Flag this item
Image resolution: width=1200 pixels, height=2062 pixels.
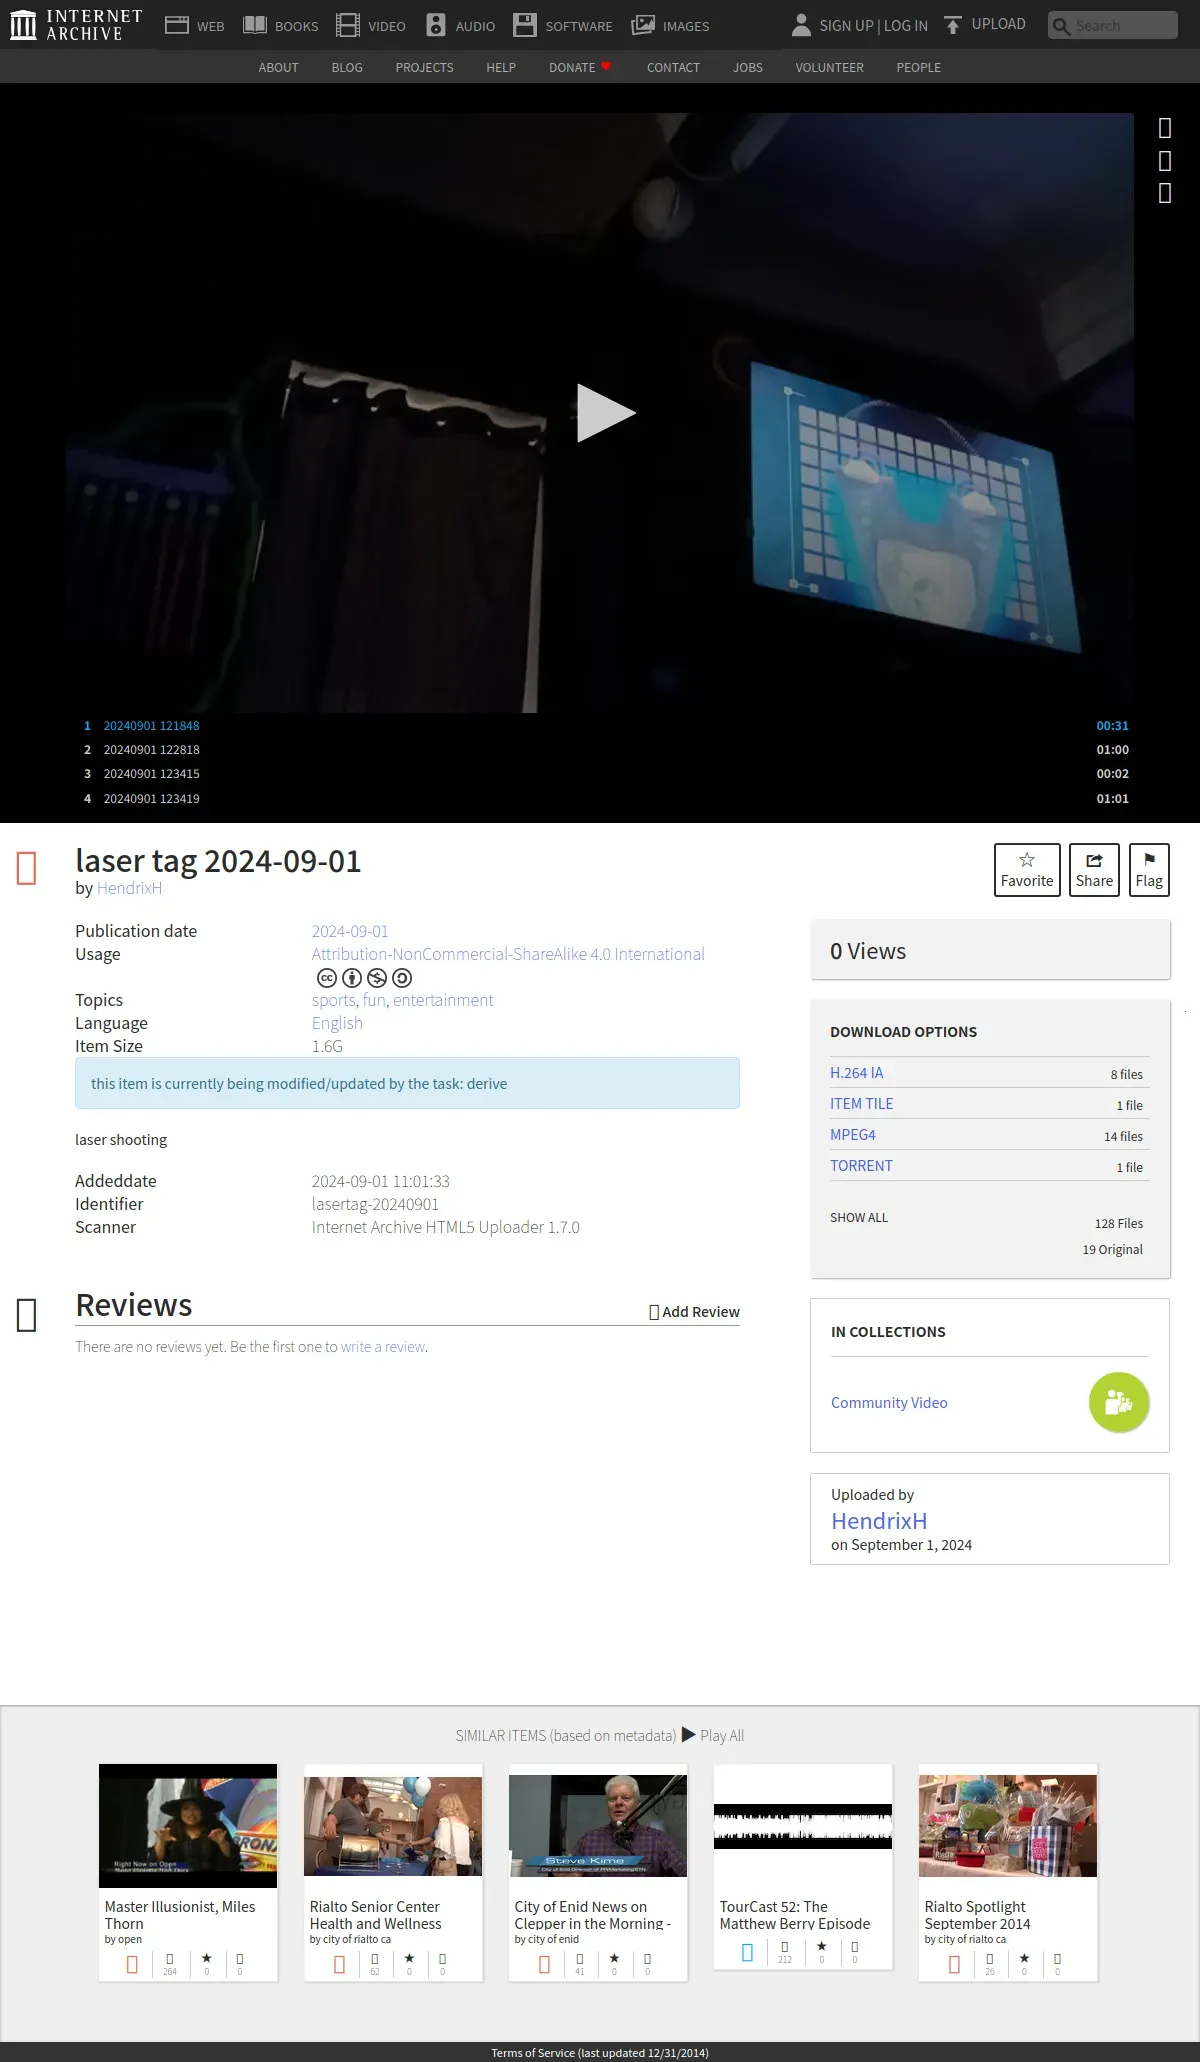click(x=1149, y=870)
